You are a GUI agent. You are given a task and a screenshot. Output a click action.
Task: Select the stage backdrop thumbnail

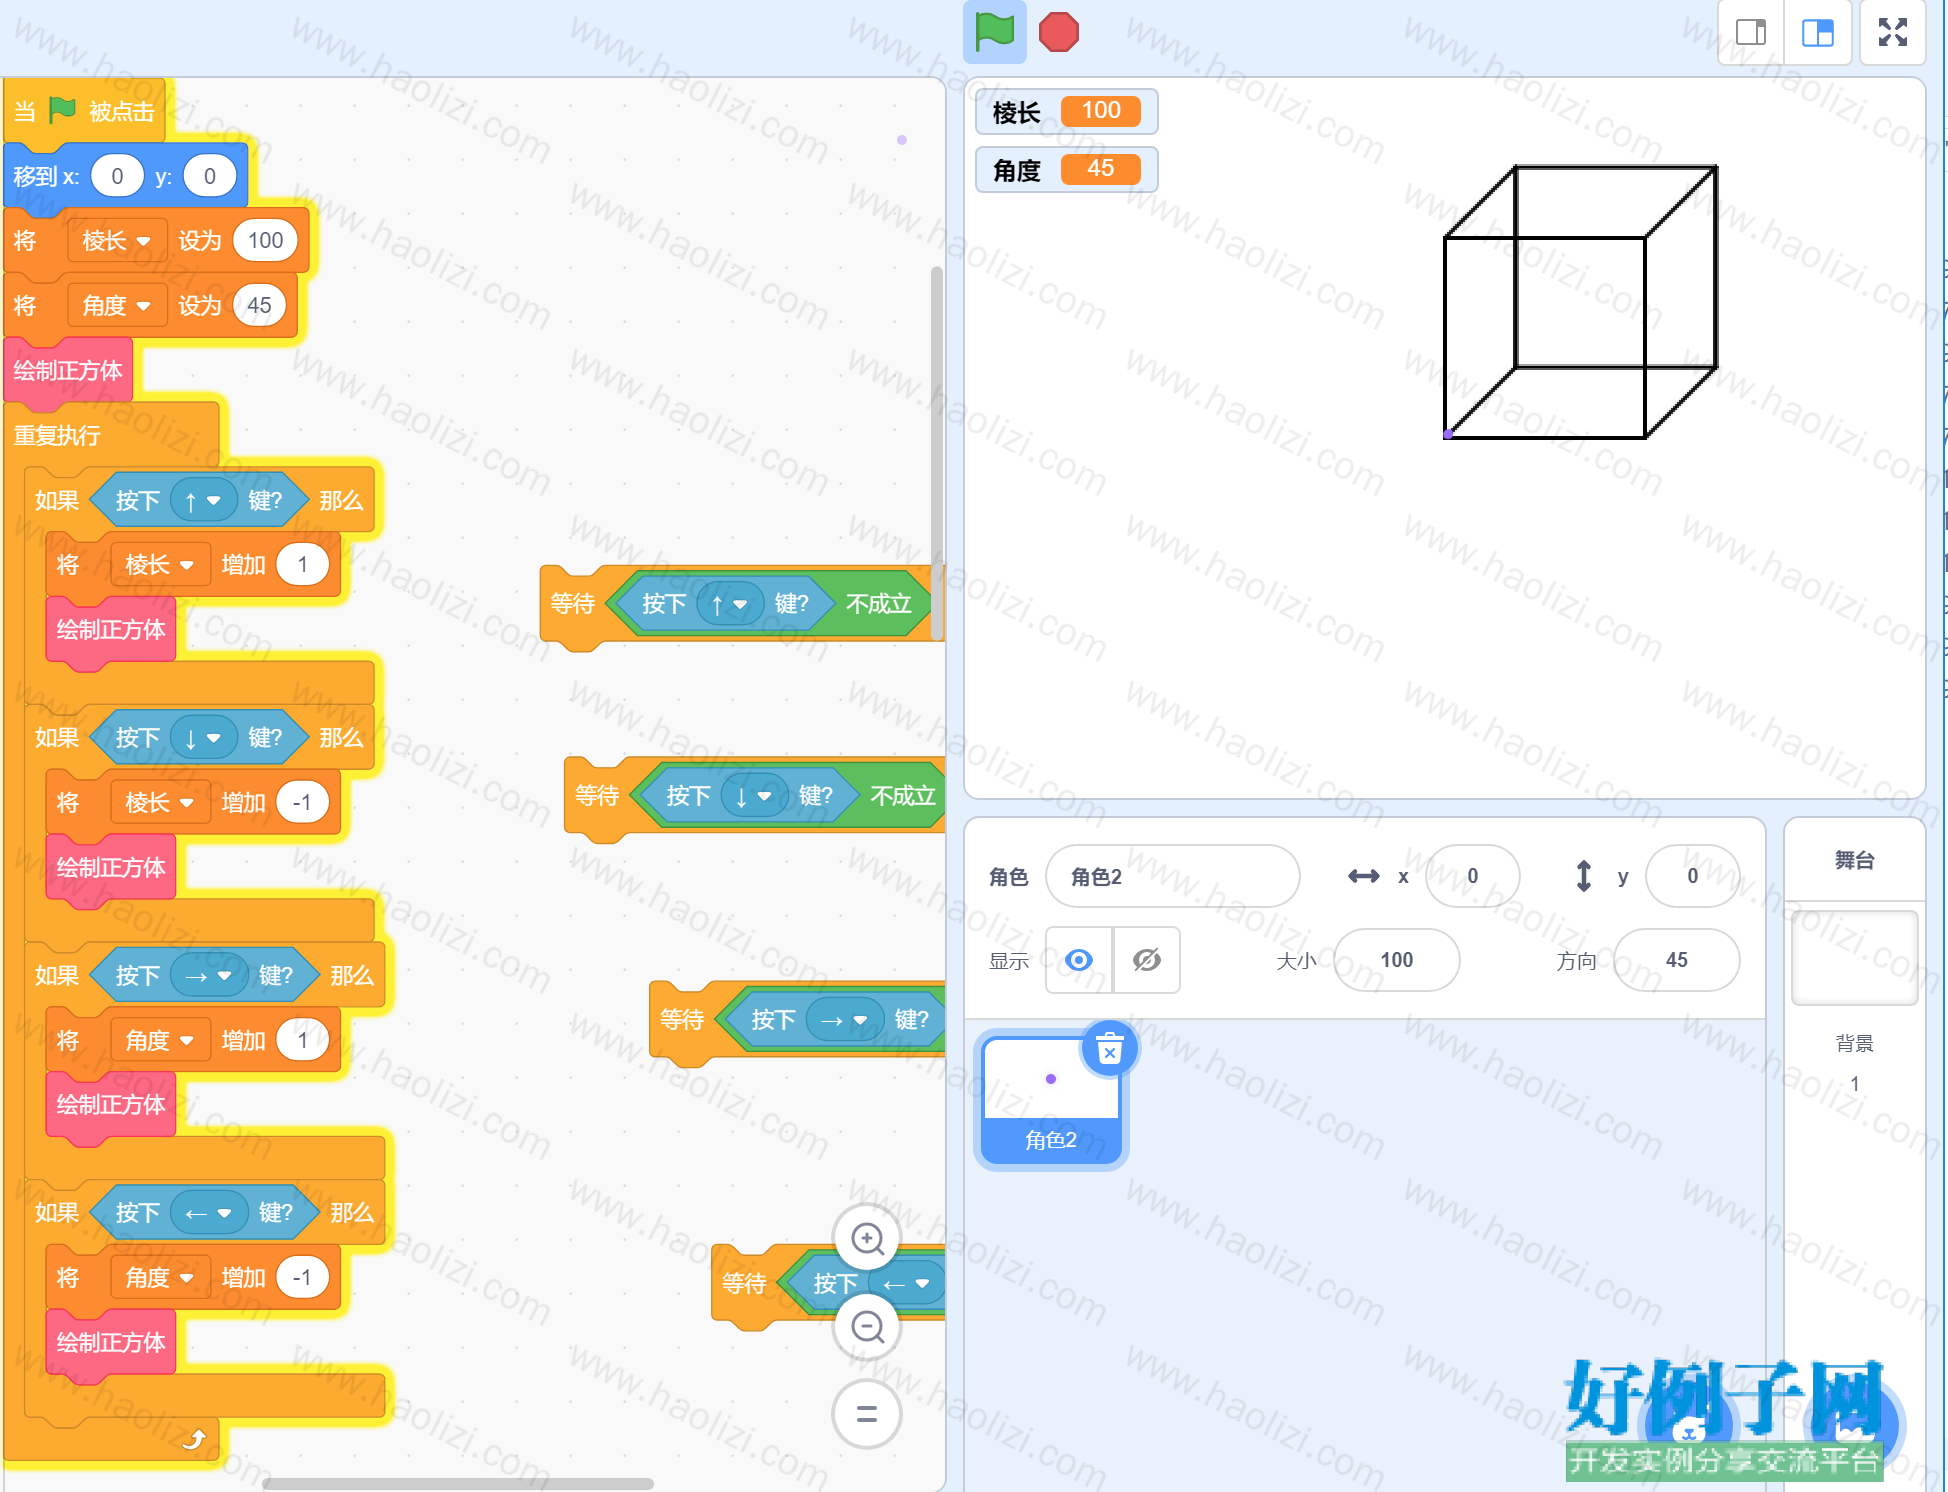click(1854, 957)
